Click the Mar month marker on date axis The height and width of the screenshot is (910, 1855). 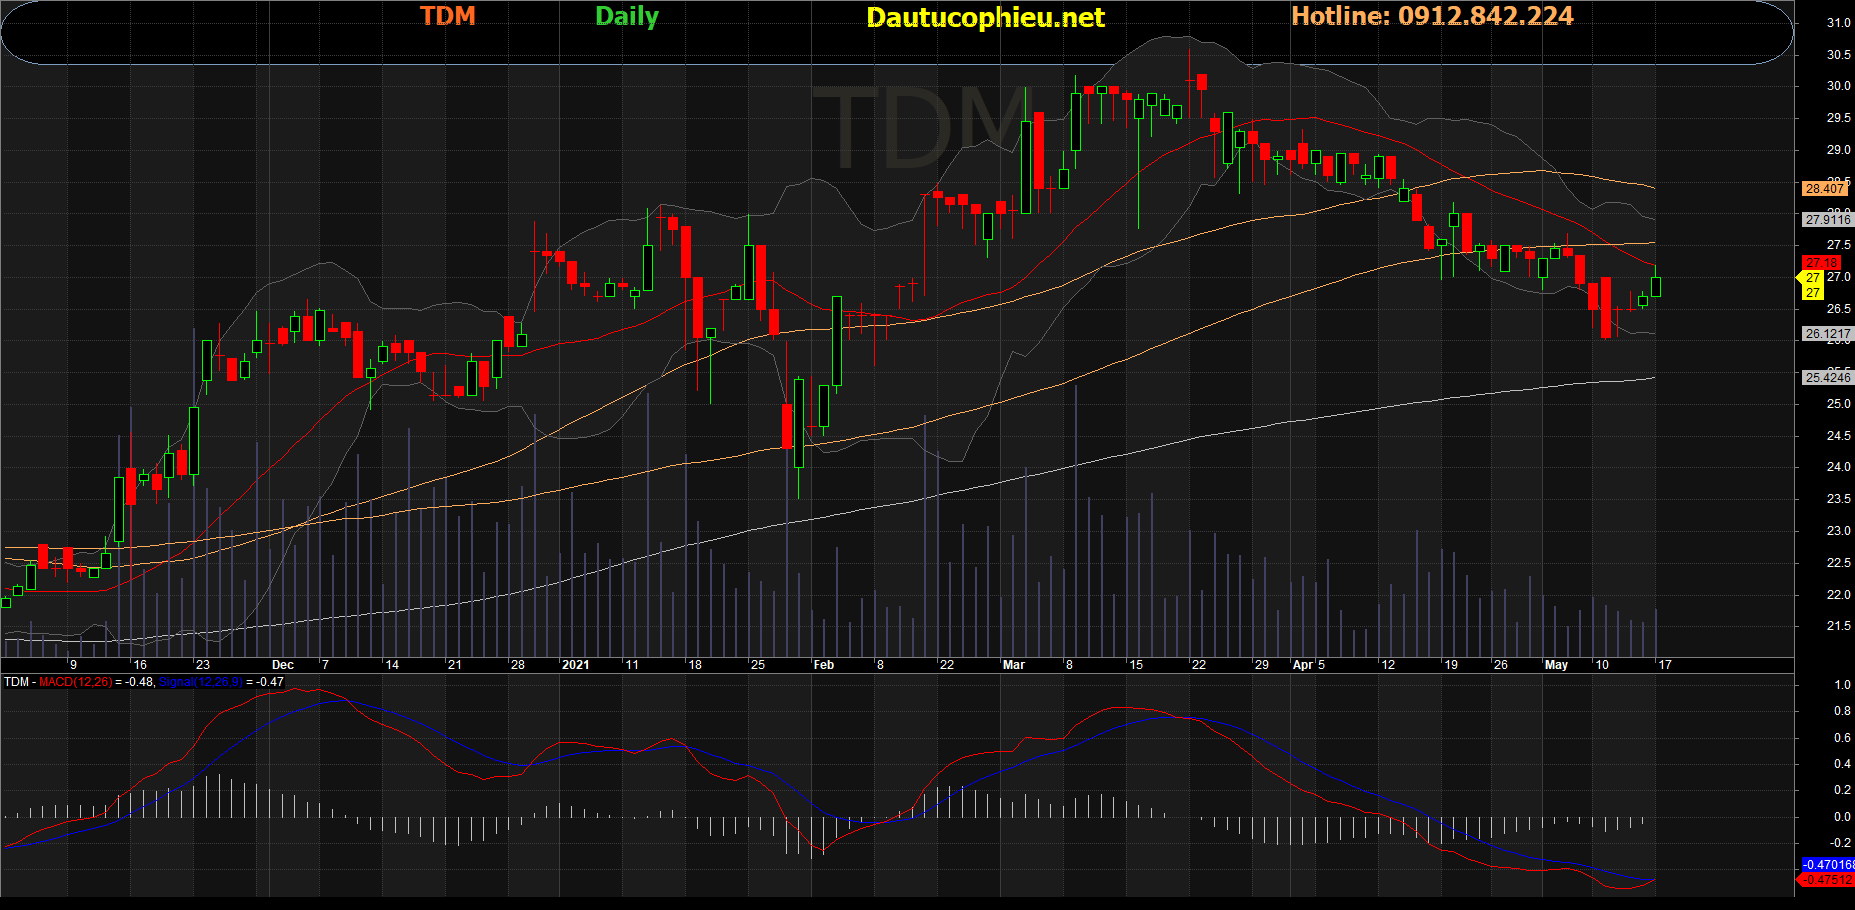(1013, 665)
